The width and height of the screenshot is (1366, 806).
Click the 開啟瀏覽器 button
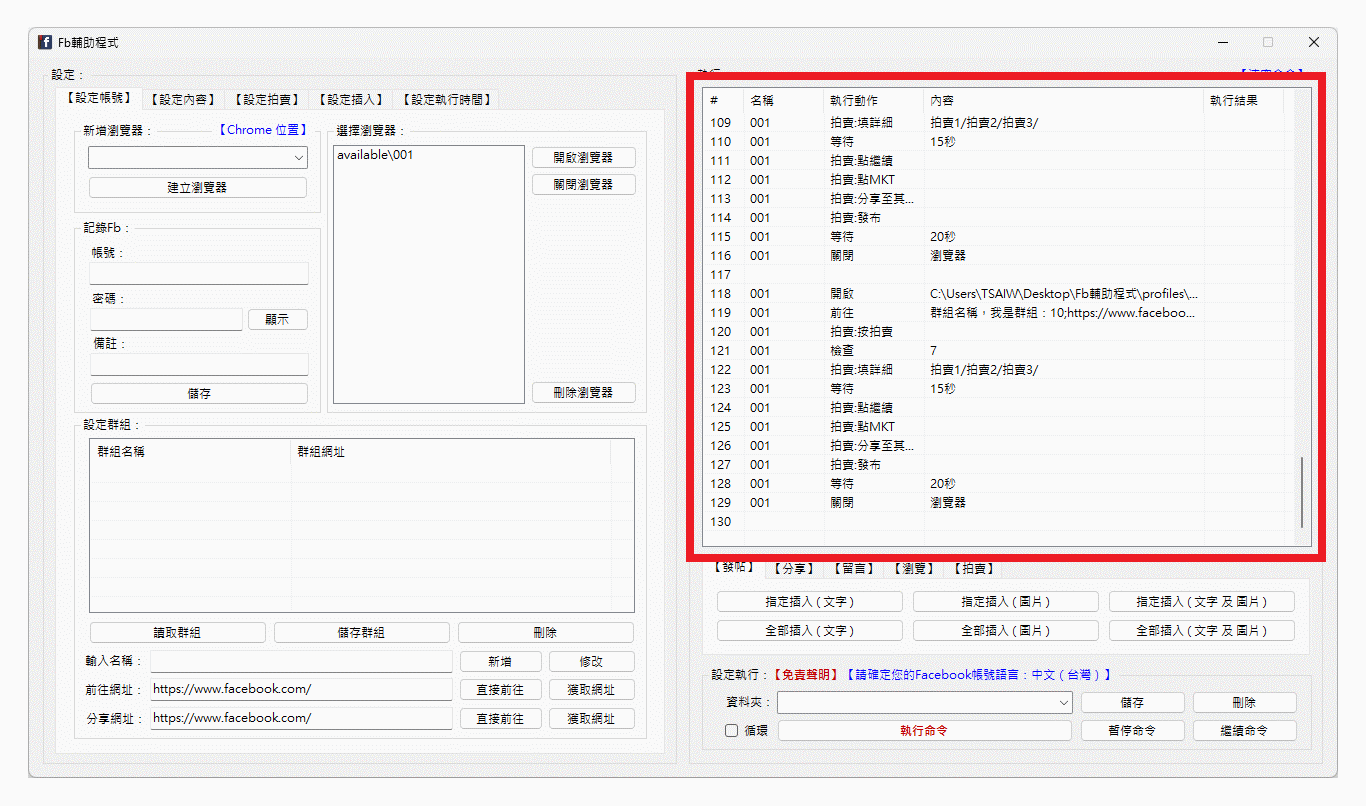tap(584, 157)
